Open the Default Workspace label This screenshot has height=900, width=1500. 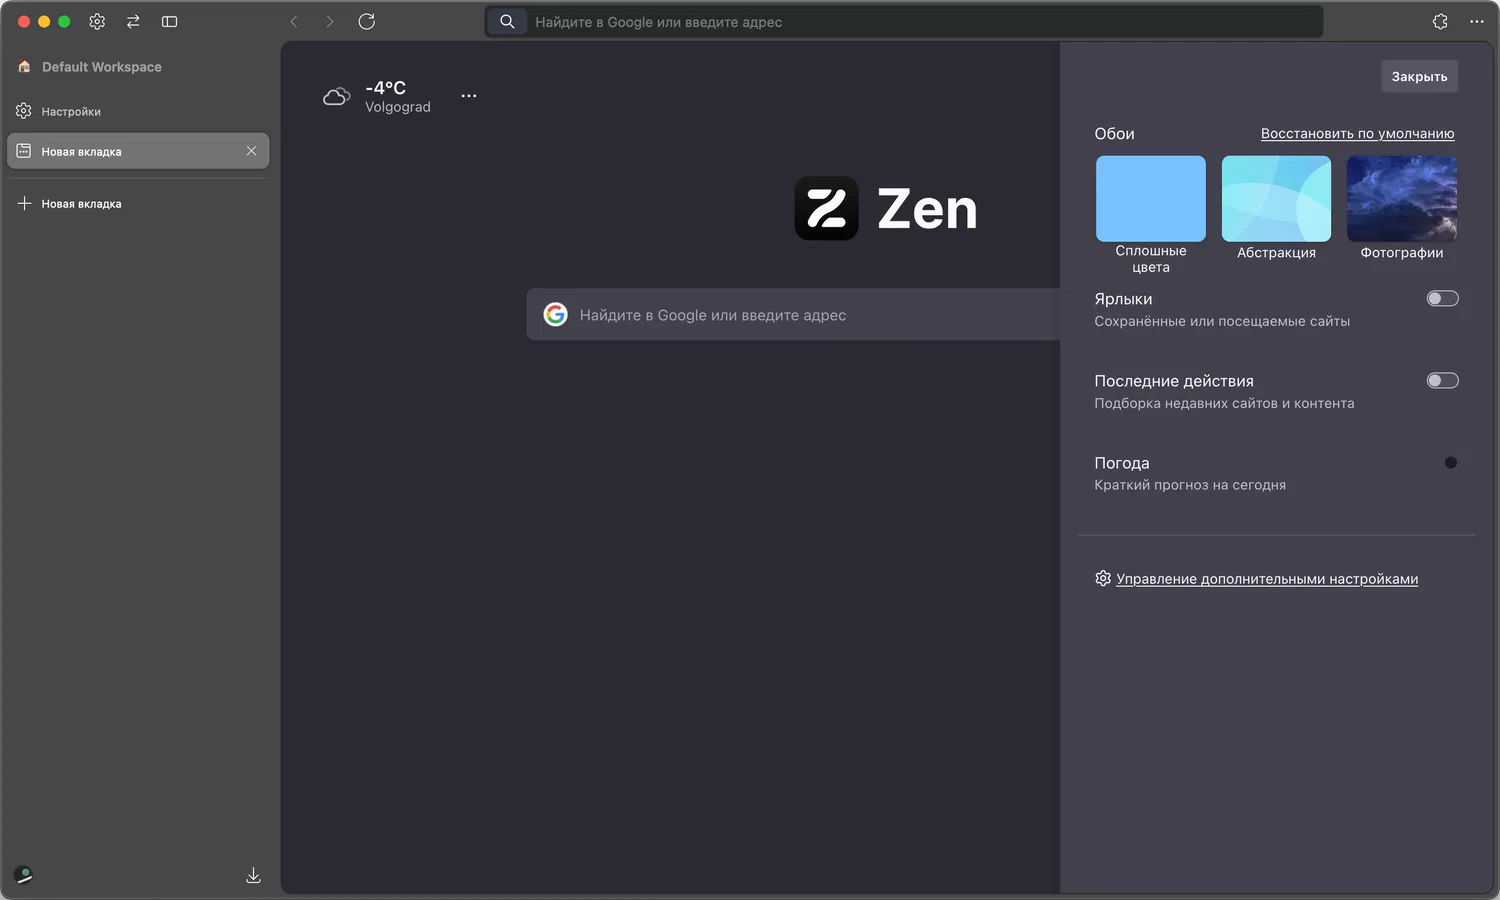point(102,67)
